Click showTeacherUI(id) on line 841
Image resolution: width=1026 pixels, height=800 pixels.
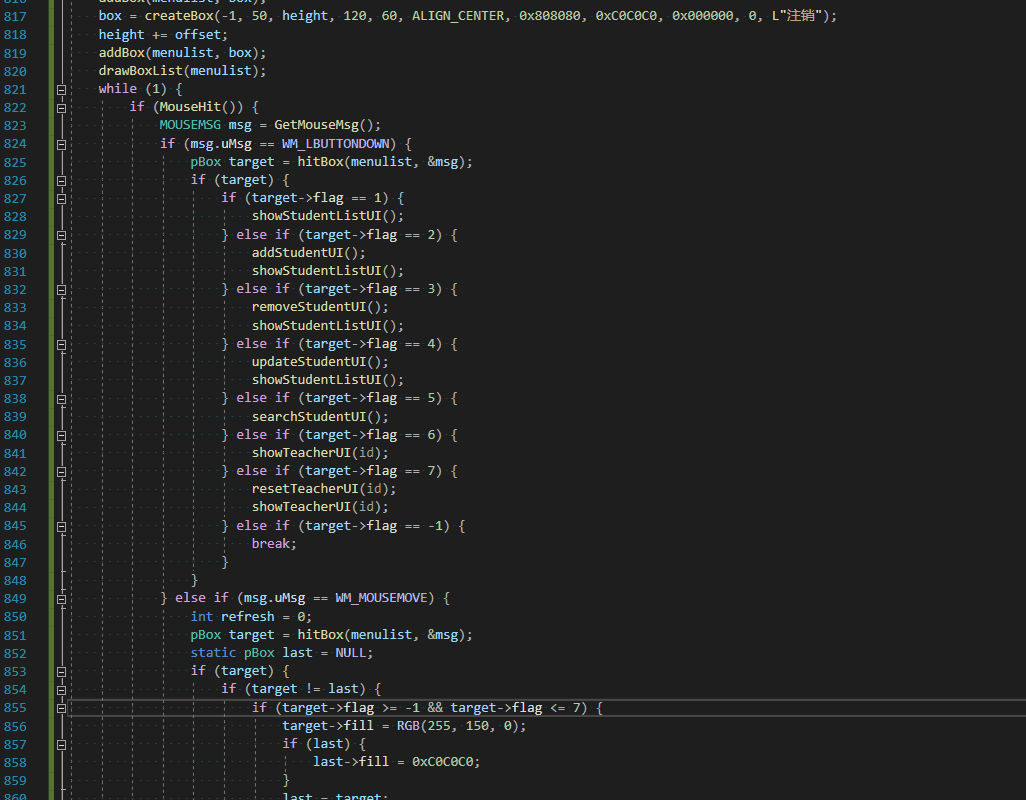(x=319, y=453)
